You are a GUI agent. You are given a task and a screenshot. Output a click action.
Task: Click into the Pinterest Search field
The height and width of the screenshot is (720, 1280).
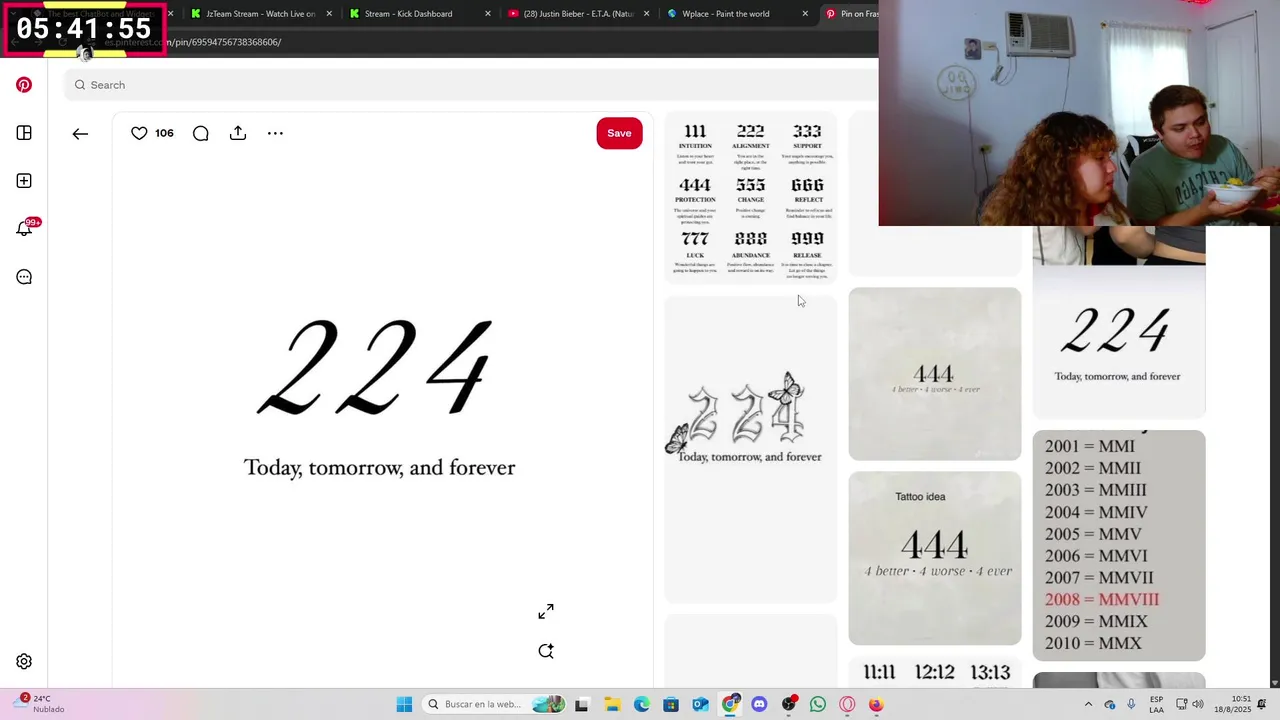tap(470, 85)
